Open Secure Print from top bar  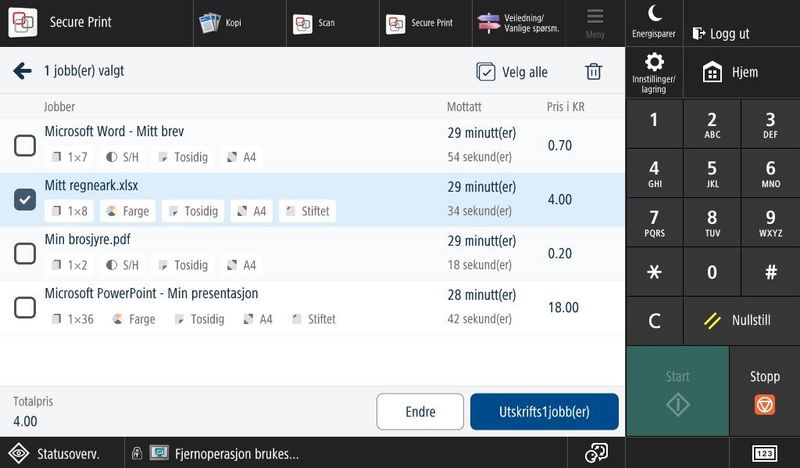pyautogui.click(x=426, y=23)
